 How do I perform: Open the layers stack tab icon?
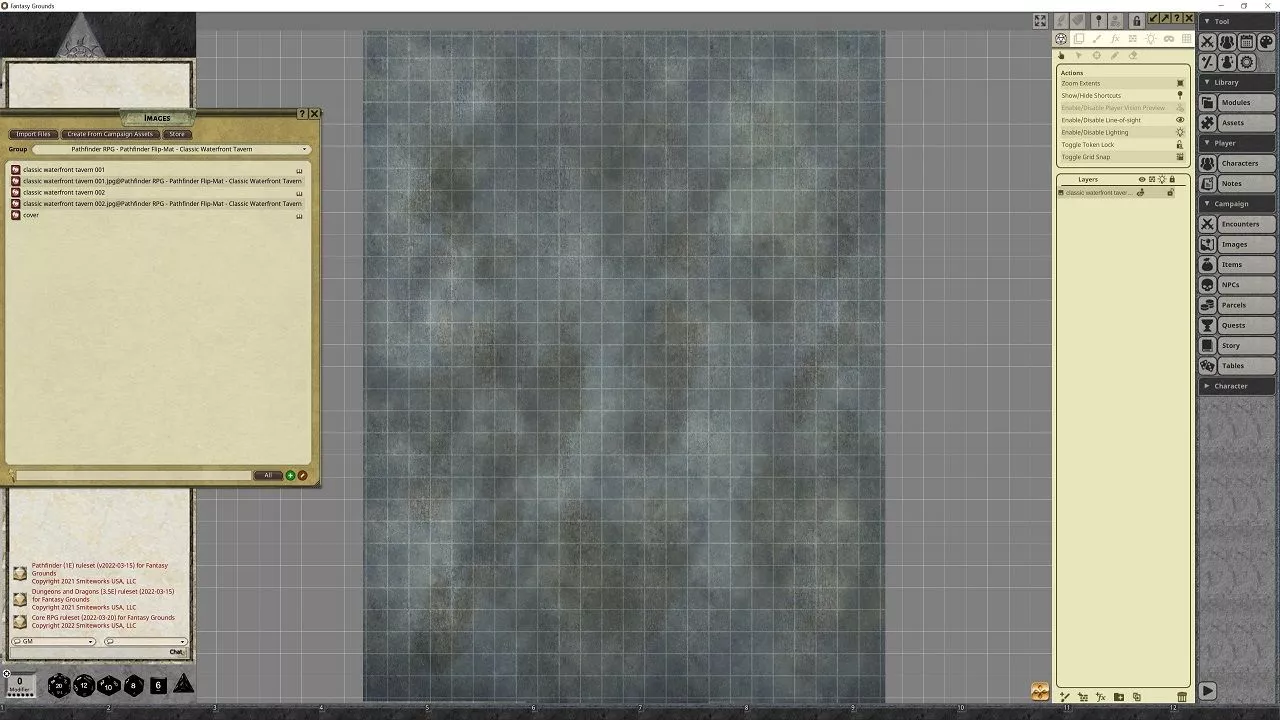click(1079, 39)
